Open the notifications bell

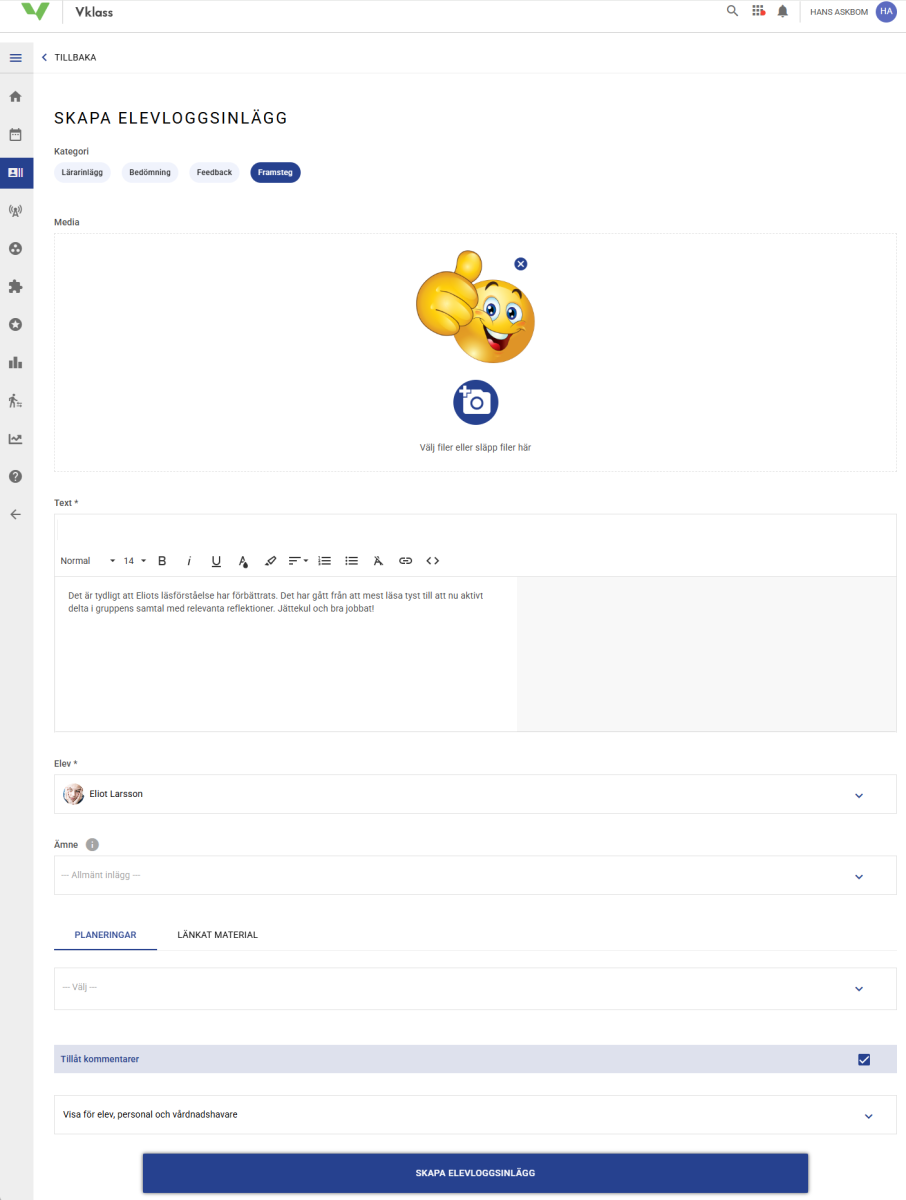(x=783, y=11)
